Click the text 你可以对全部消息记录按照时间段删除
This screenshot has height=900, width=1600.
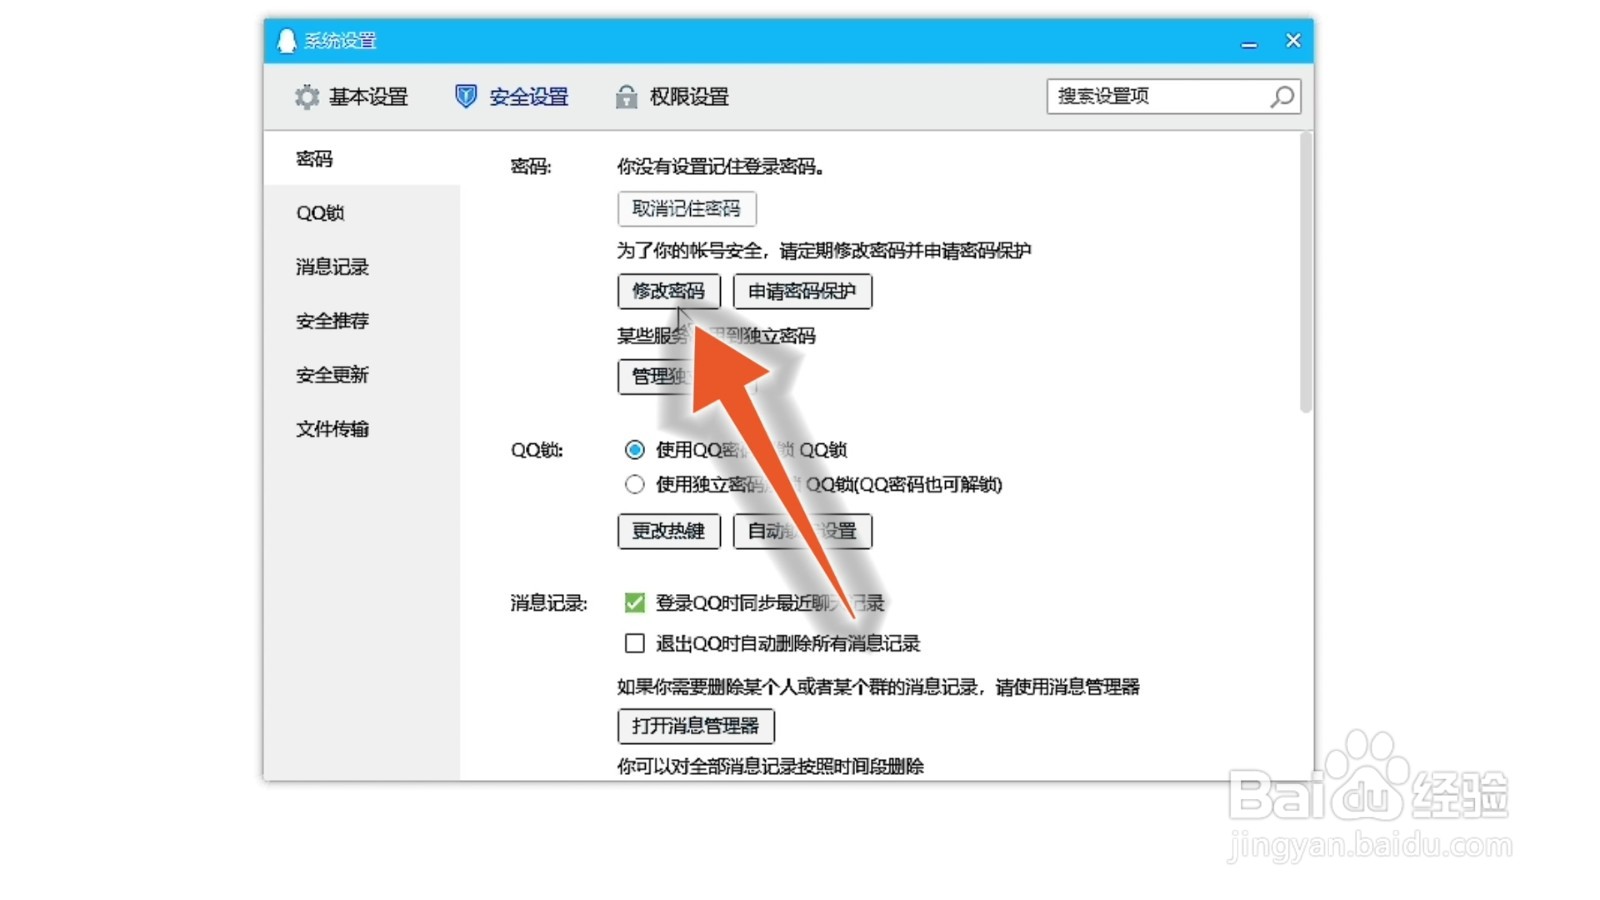[x=770, y=767]
